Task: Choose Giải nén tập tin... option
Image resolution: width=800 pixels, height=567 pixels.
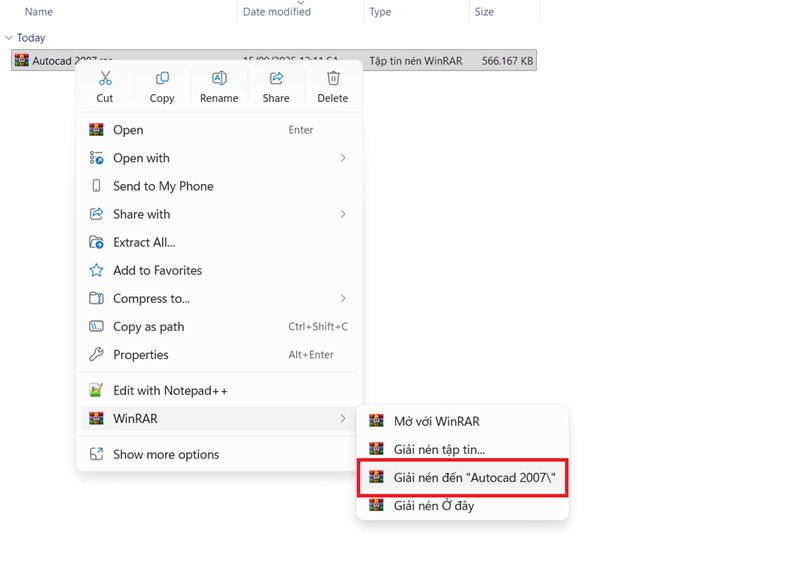Action: click(x=439, y=449)
